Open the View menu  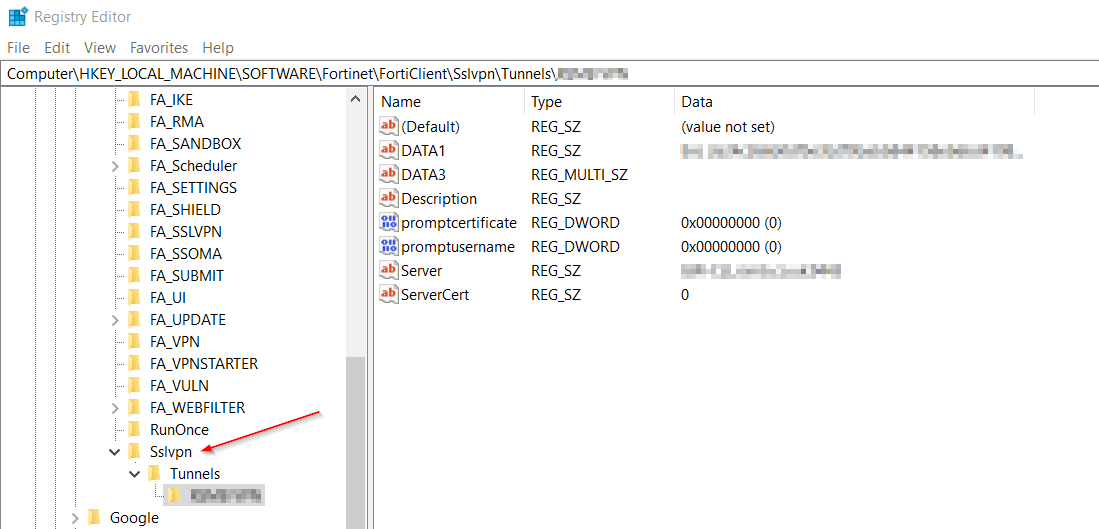point(100,48)
